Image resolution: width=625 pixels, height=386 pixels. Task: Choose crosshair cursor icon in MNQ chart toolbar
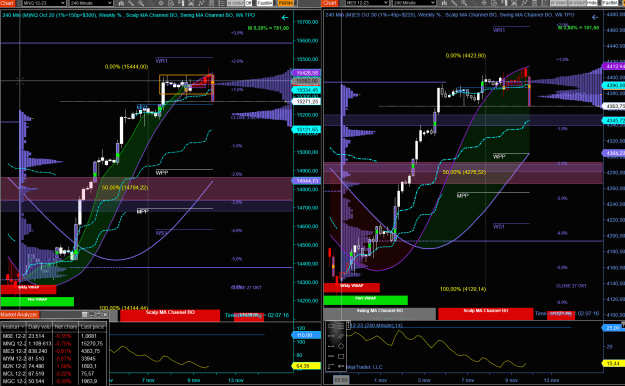click(161, 3)
